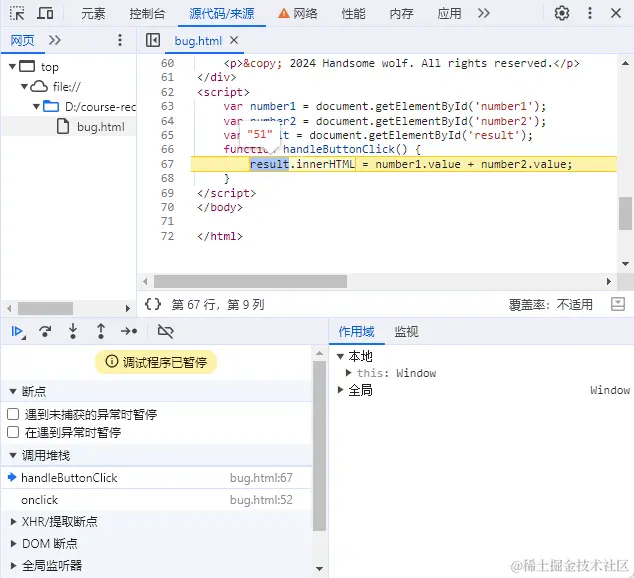This screenshot has height=578, width=634.
Task: Click the editor scroll-up arrow
Action: pos(625,63)
